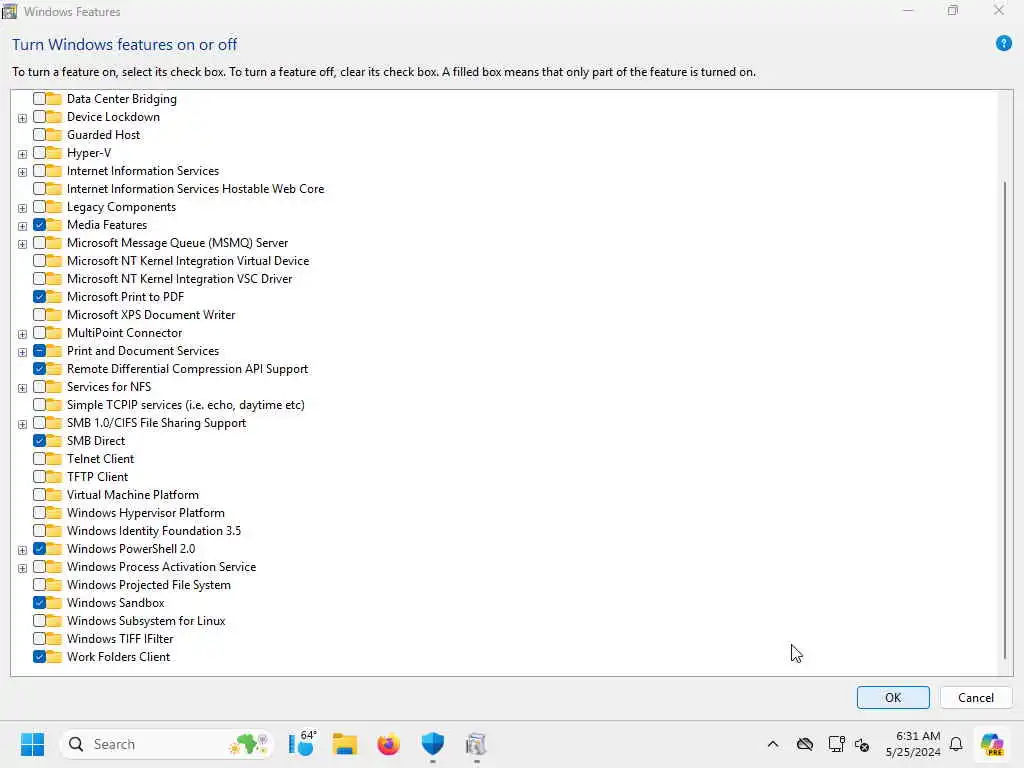This screenshot has height=768, width=1024.
Task: Expand the Device Lockdown node
Action: point(22,118)
